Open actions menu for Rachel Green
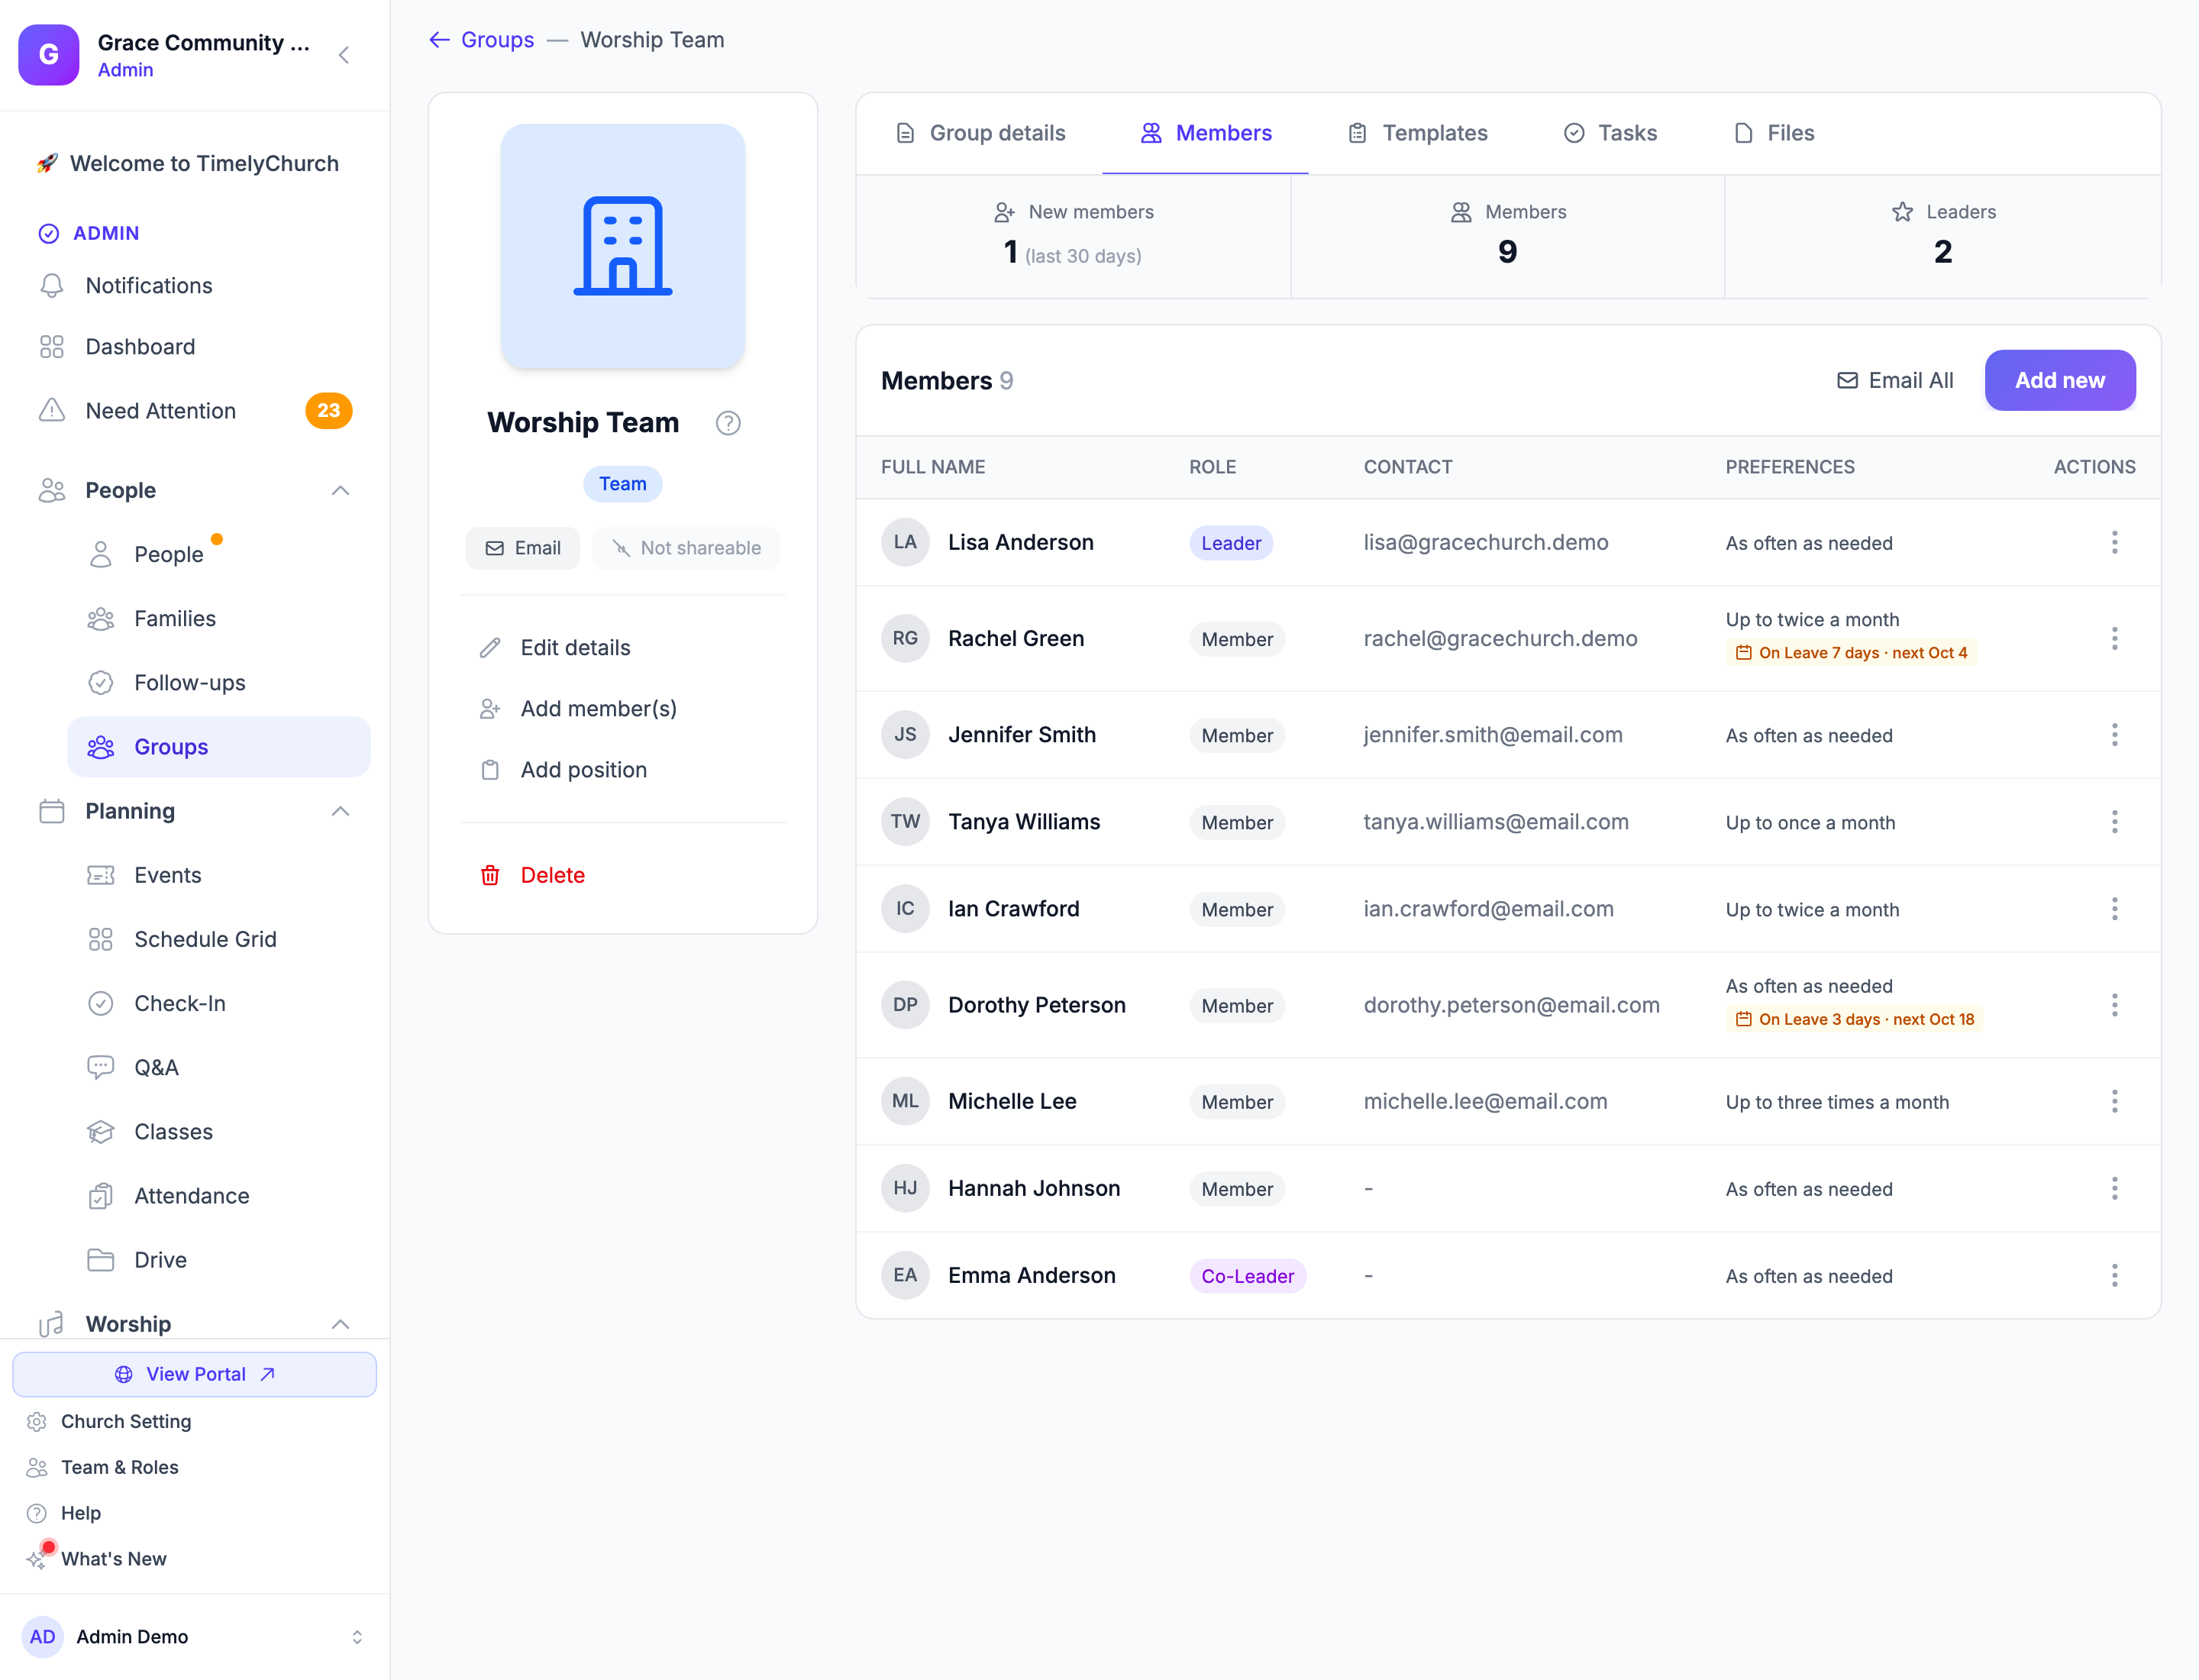The width and height of the screenshot is (2199, 1680). click(x=2114, y=638)
